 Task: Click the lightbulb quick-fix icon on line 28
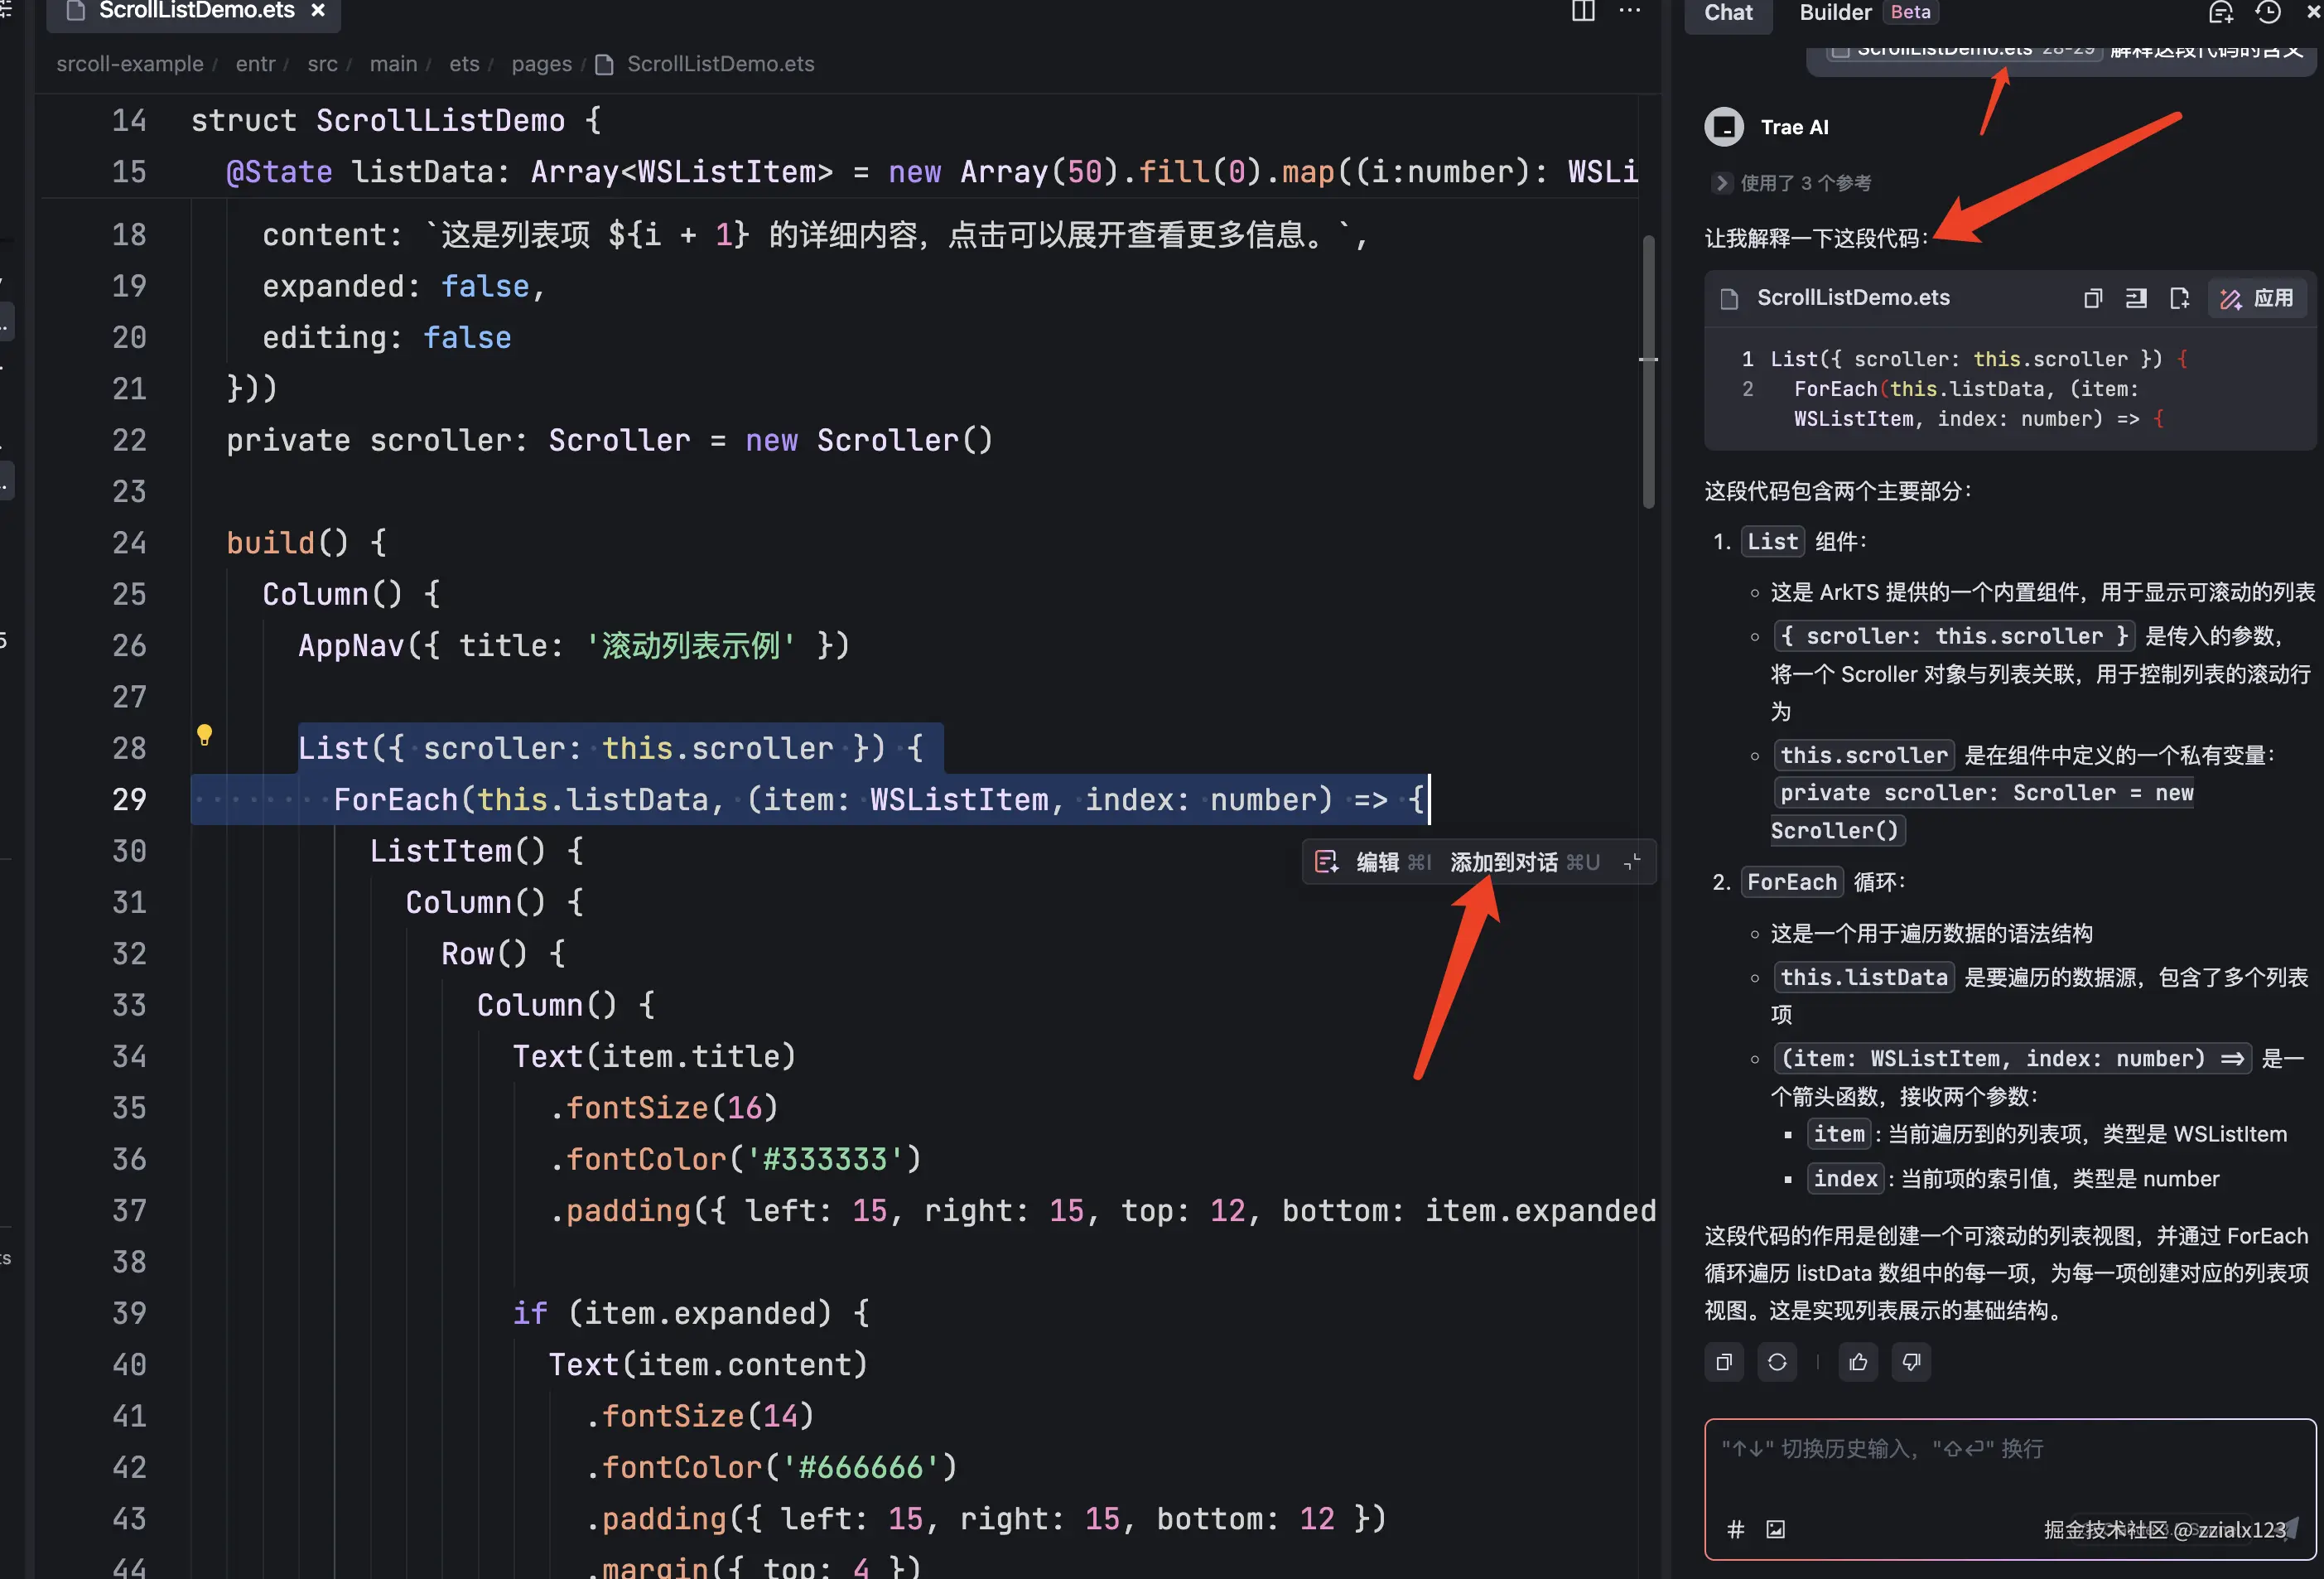point(204,735)
